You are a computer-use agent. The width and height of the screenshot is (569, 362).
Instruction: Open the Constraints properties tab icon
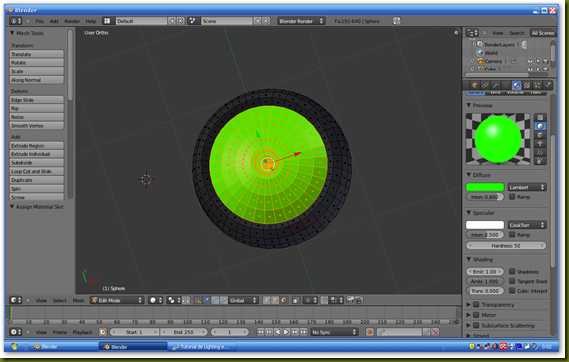coord(485,85)
